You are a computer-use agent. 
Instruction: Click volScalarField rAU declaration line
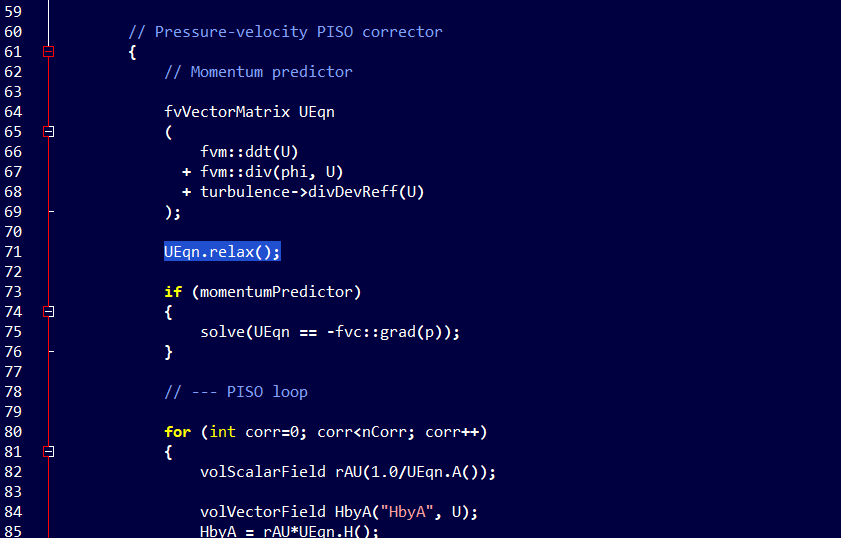coord(348,473)
